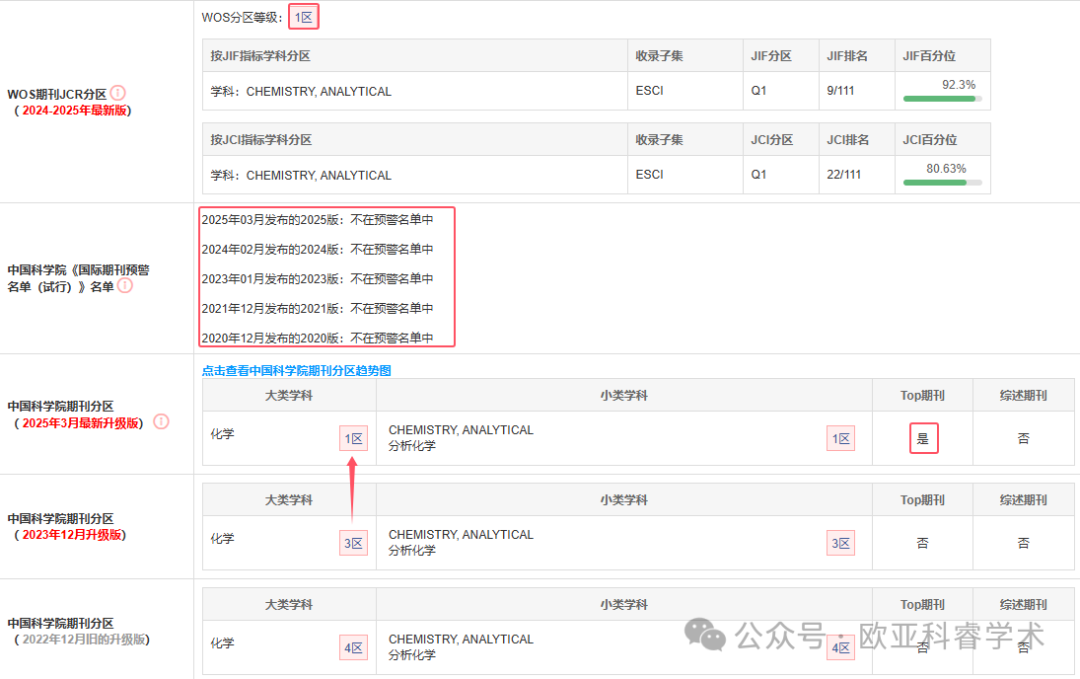Click CHEMISTRY, ANALYTICAL 分析化学 in the 2022 version table
The width and height of the screenshot is (1080, 679).
coord(461,647)
